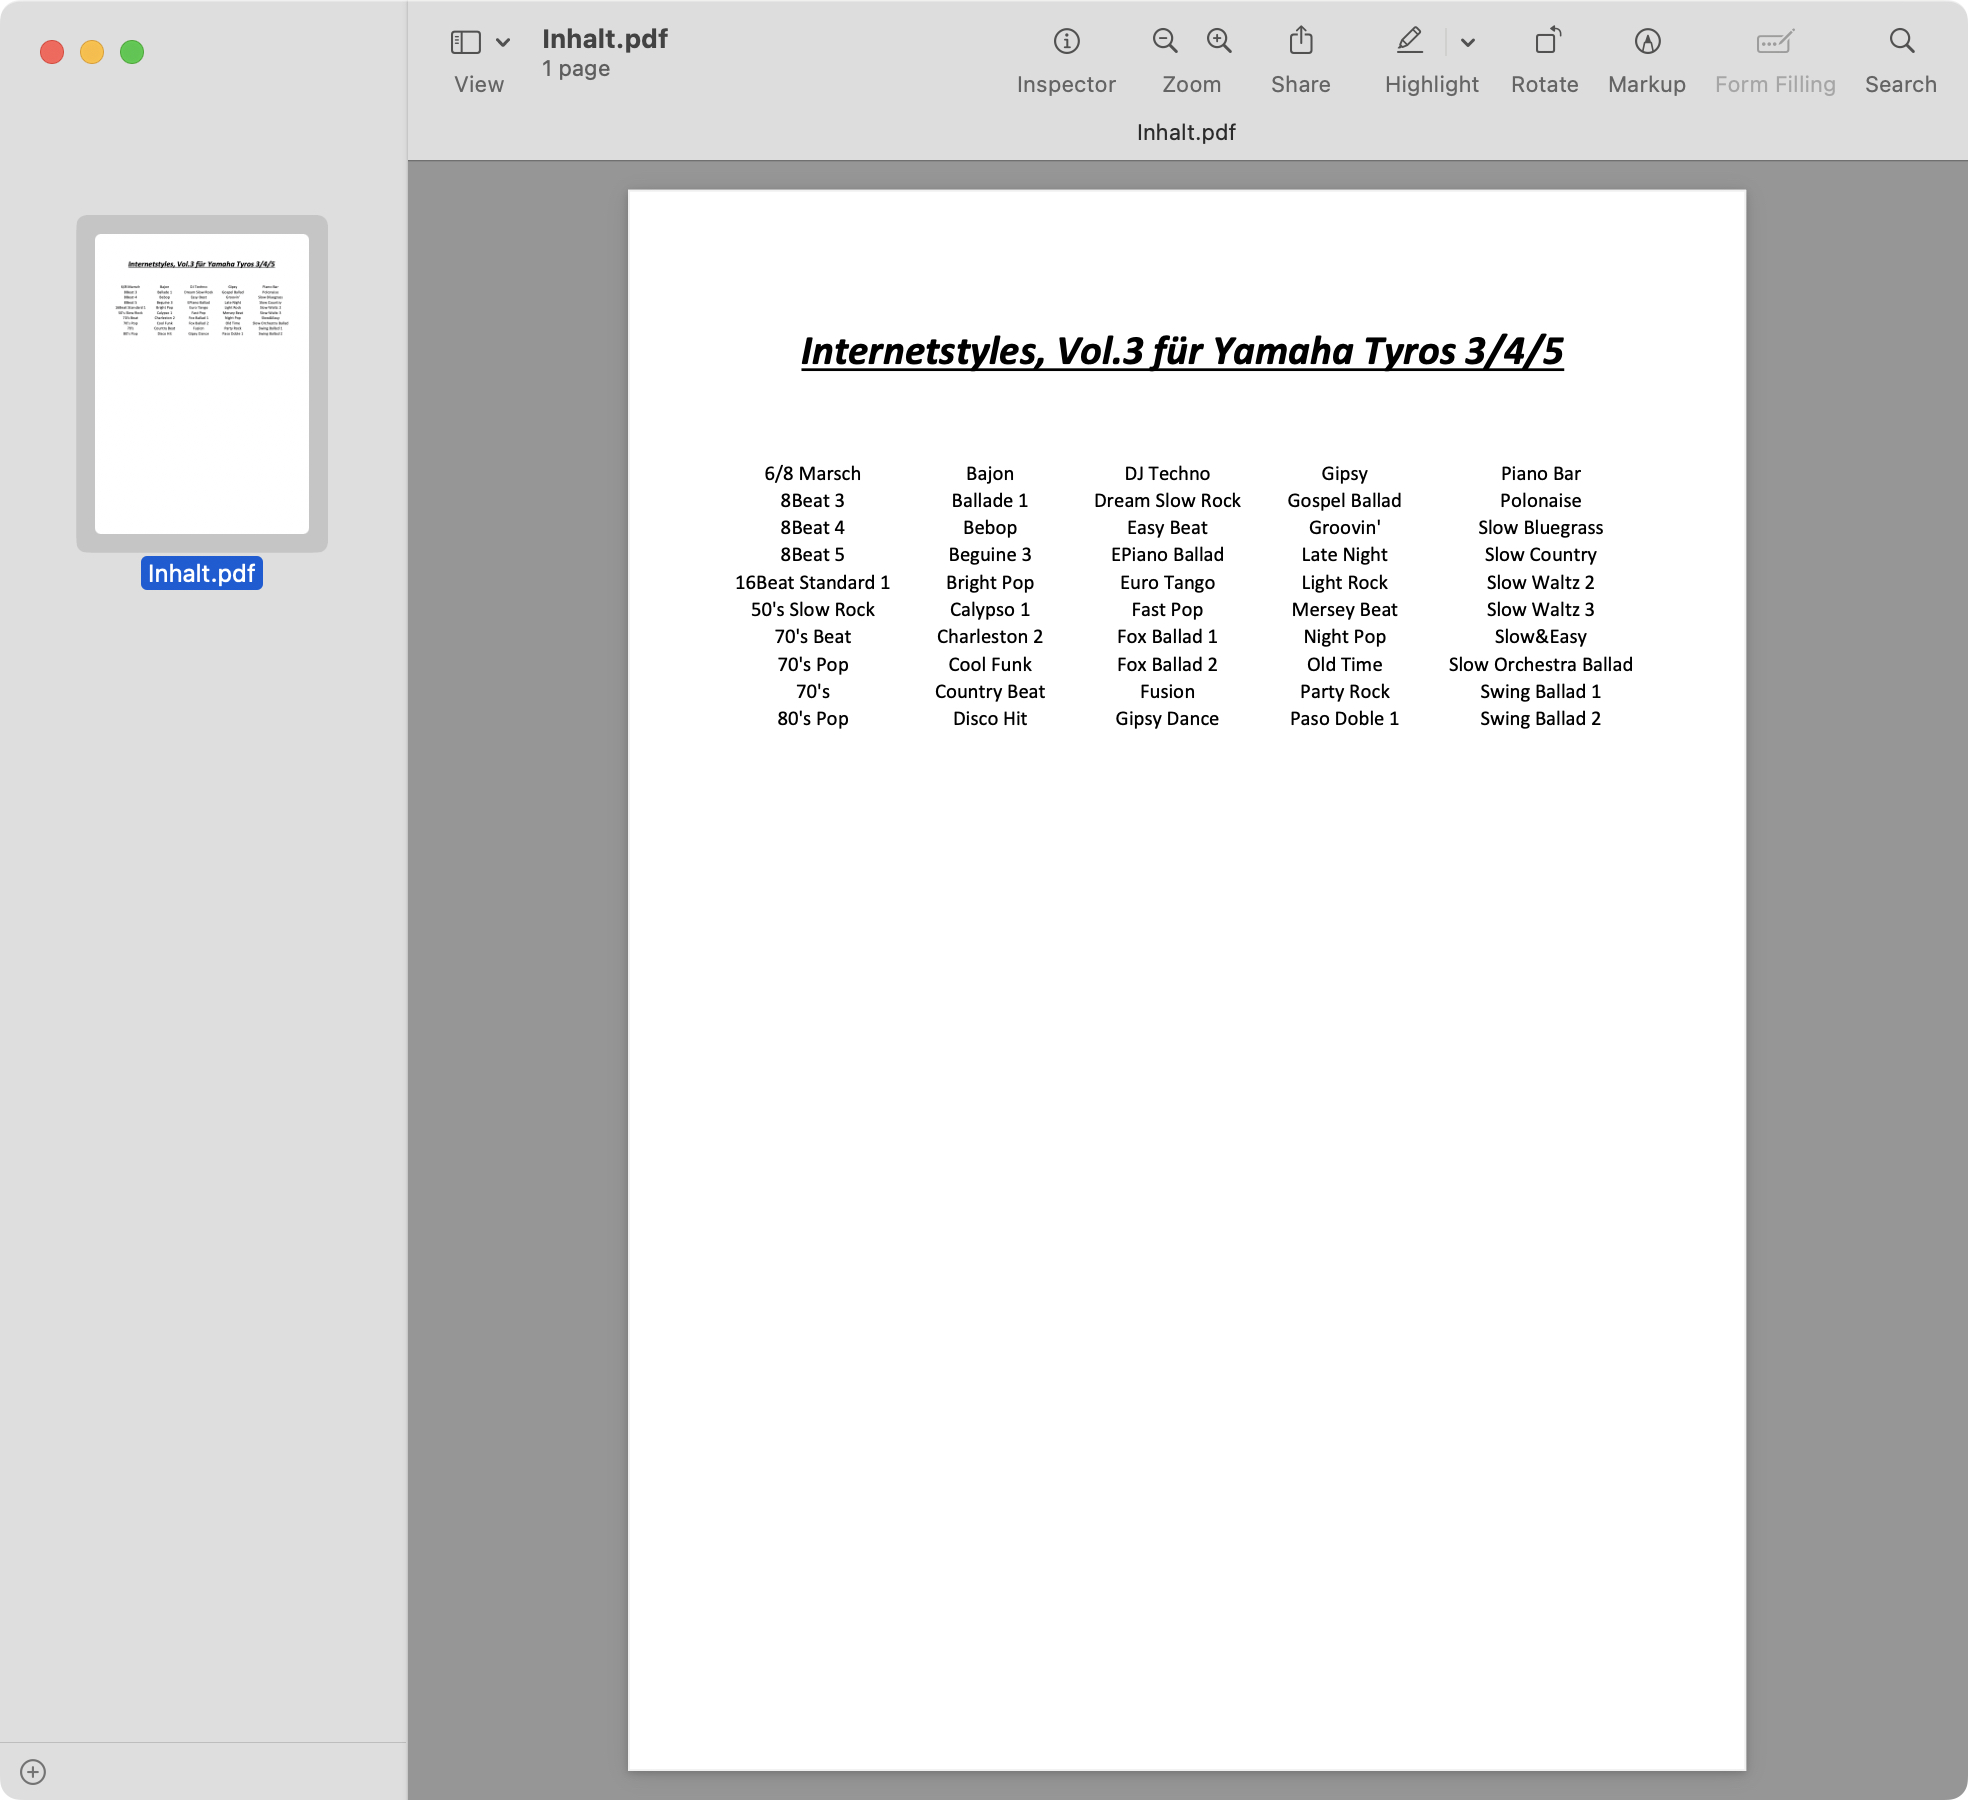This screenshot has height=1800, width=1968.
Task: Click the add page plus icon
Action: pyautogui.click(x=33, y=1772)
